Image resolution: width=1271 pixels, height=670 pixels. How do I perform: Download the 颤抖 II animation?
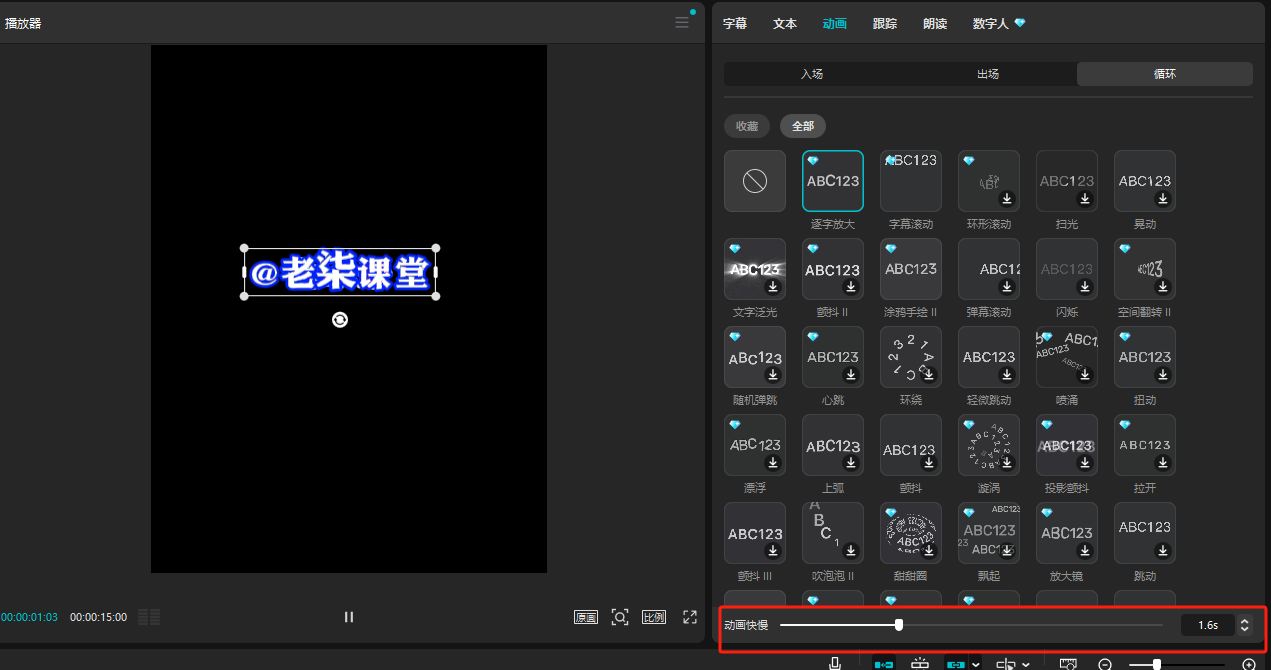coord(851,287)
